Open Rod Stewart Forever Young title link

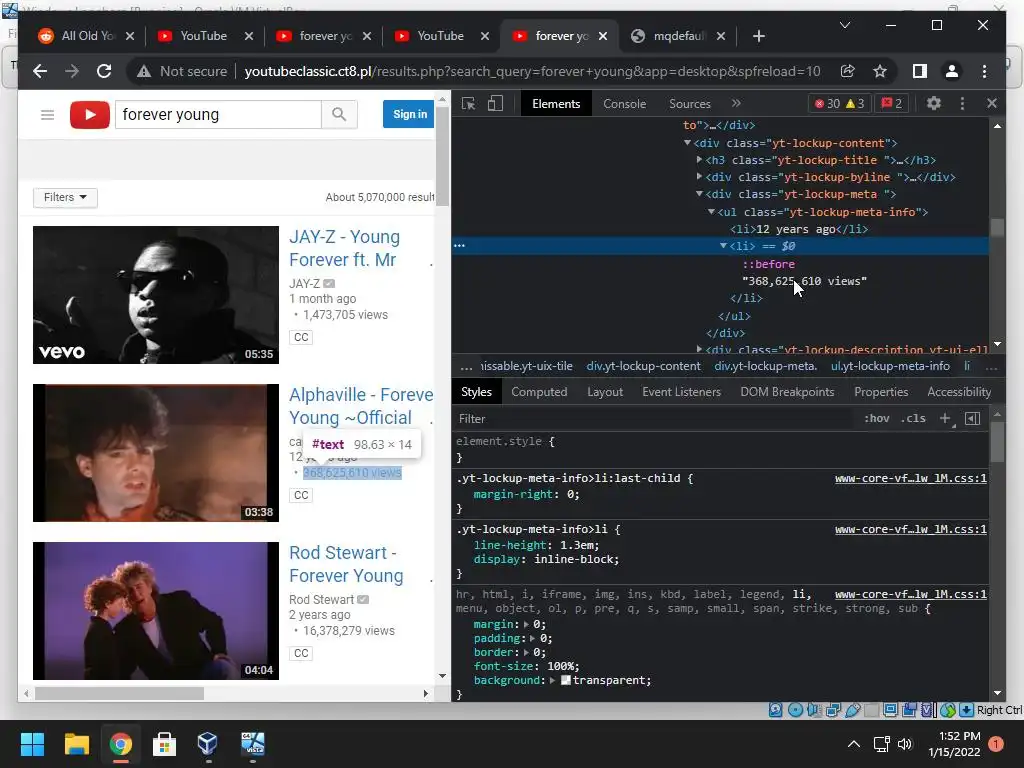pyautogui.click(x=346, y=564)
